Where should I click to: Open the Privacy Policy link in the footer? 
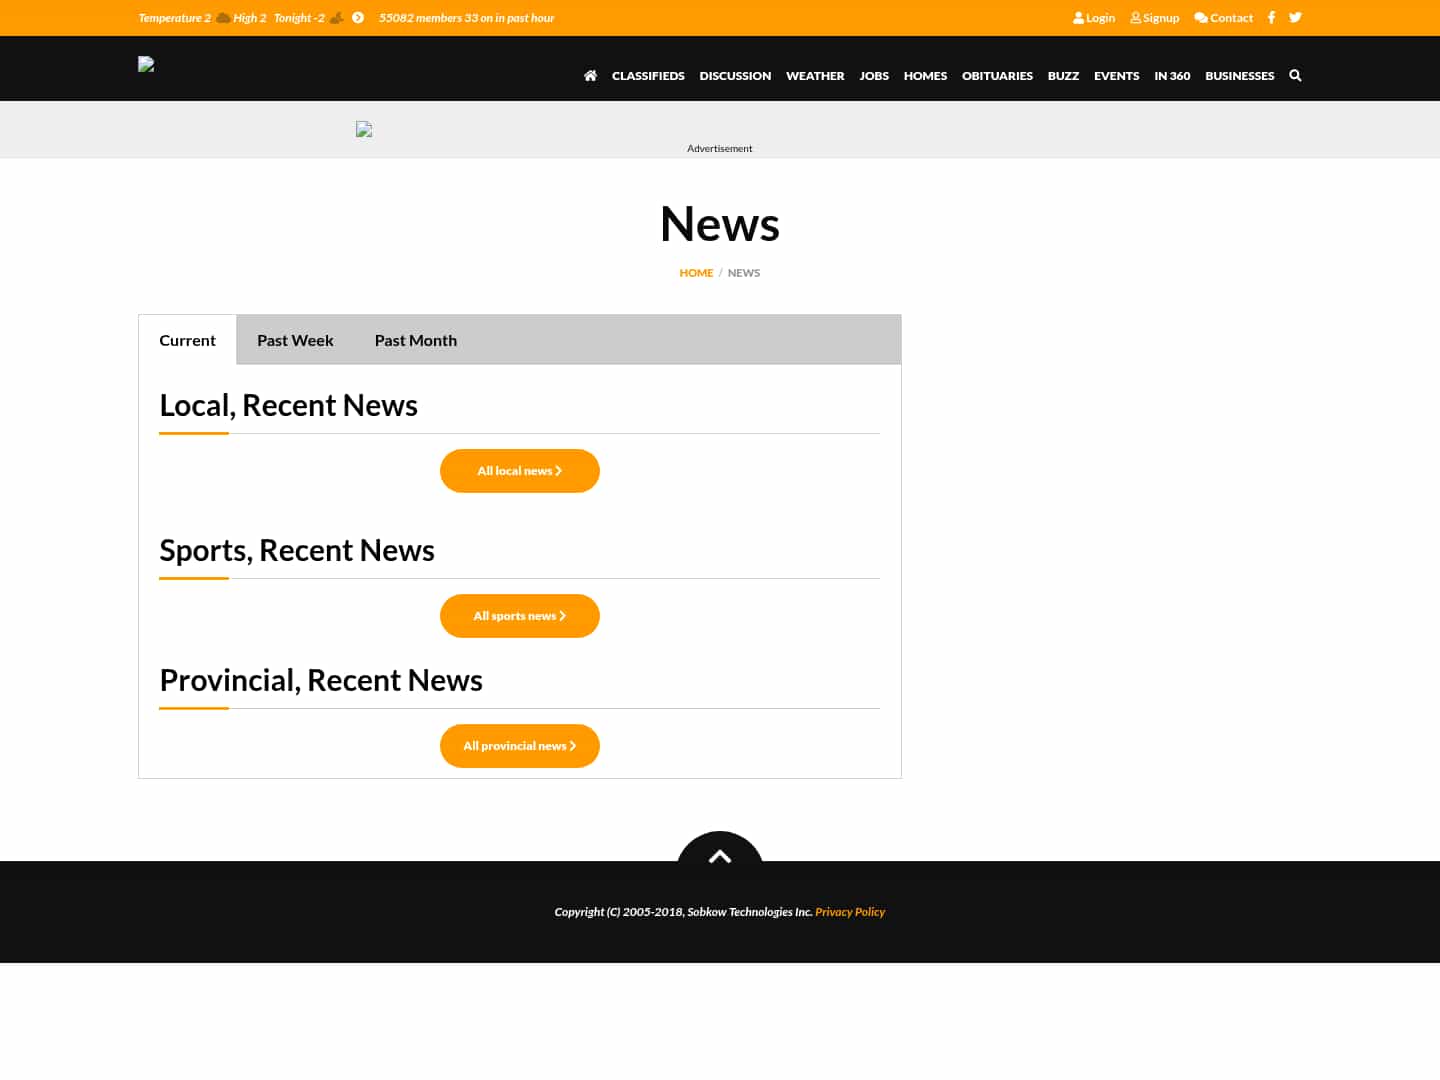850,911
